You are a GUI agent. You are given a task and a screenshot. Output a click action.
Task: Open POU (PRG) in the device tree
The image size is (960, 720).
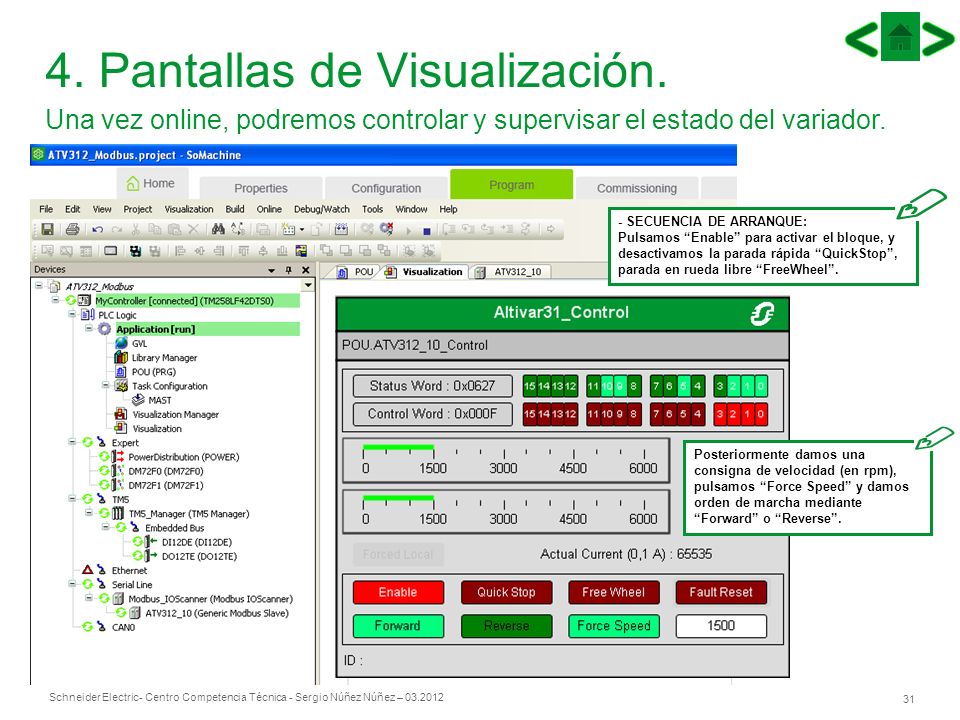(146, 372)
